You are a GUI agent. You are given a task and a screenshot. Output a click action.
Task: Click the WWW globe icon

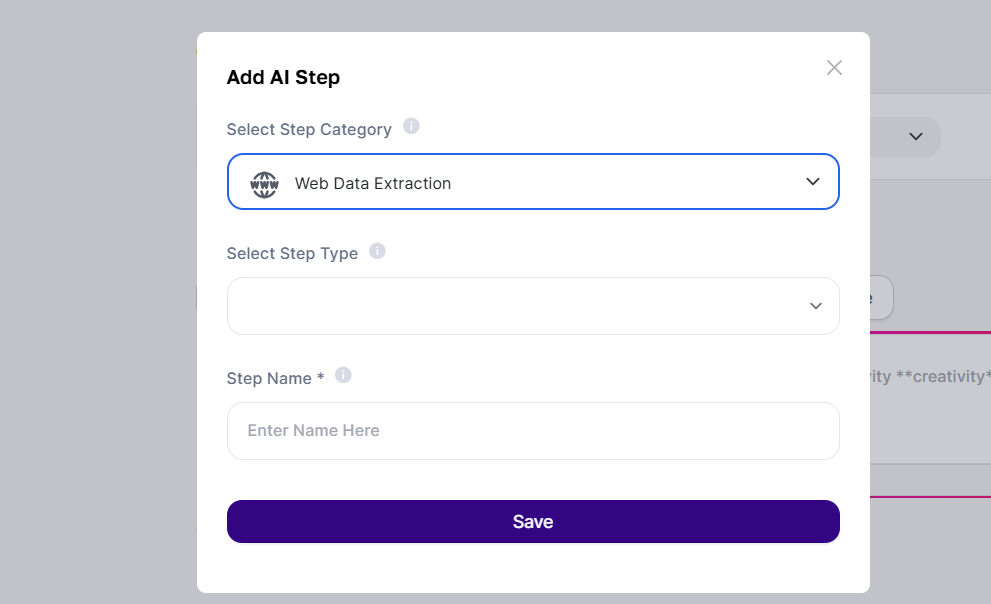tap(264, 184)
